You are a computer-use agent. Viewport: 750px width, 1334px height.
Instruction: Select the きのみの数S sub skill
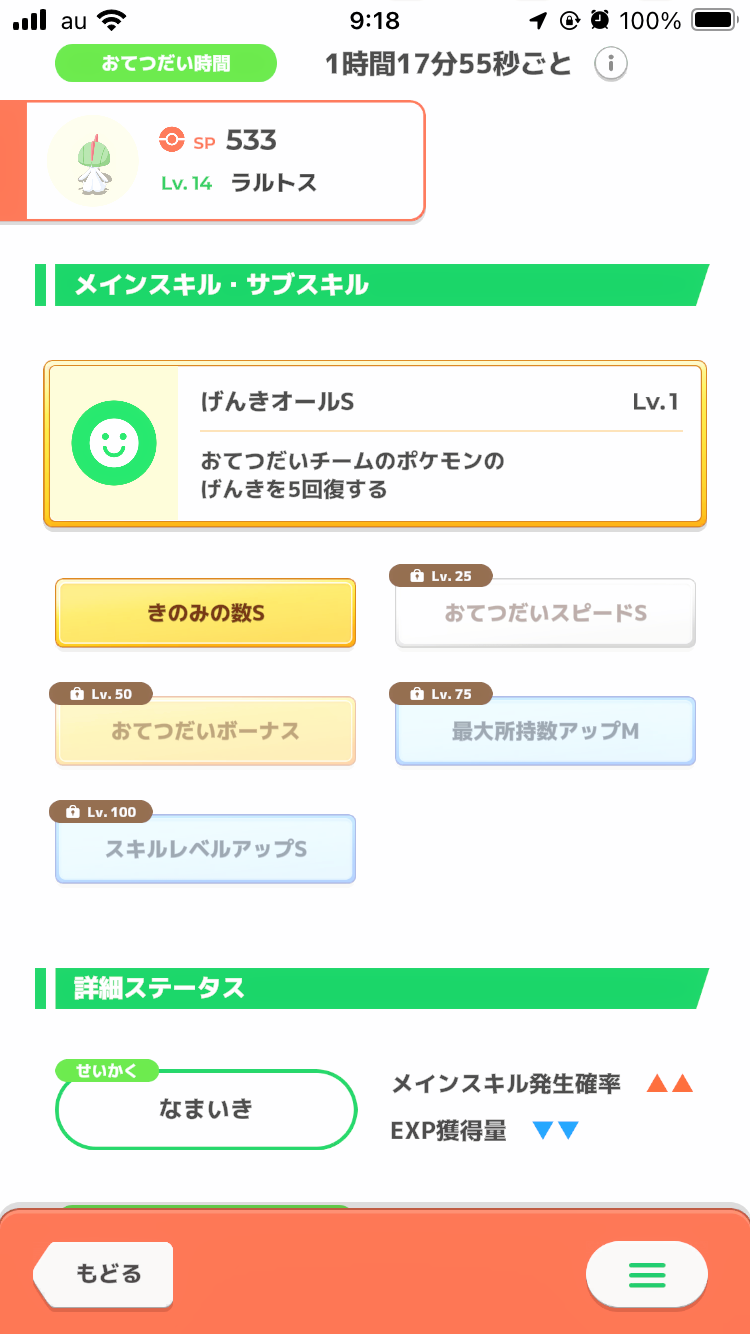(x=205, y=613)
